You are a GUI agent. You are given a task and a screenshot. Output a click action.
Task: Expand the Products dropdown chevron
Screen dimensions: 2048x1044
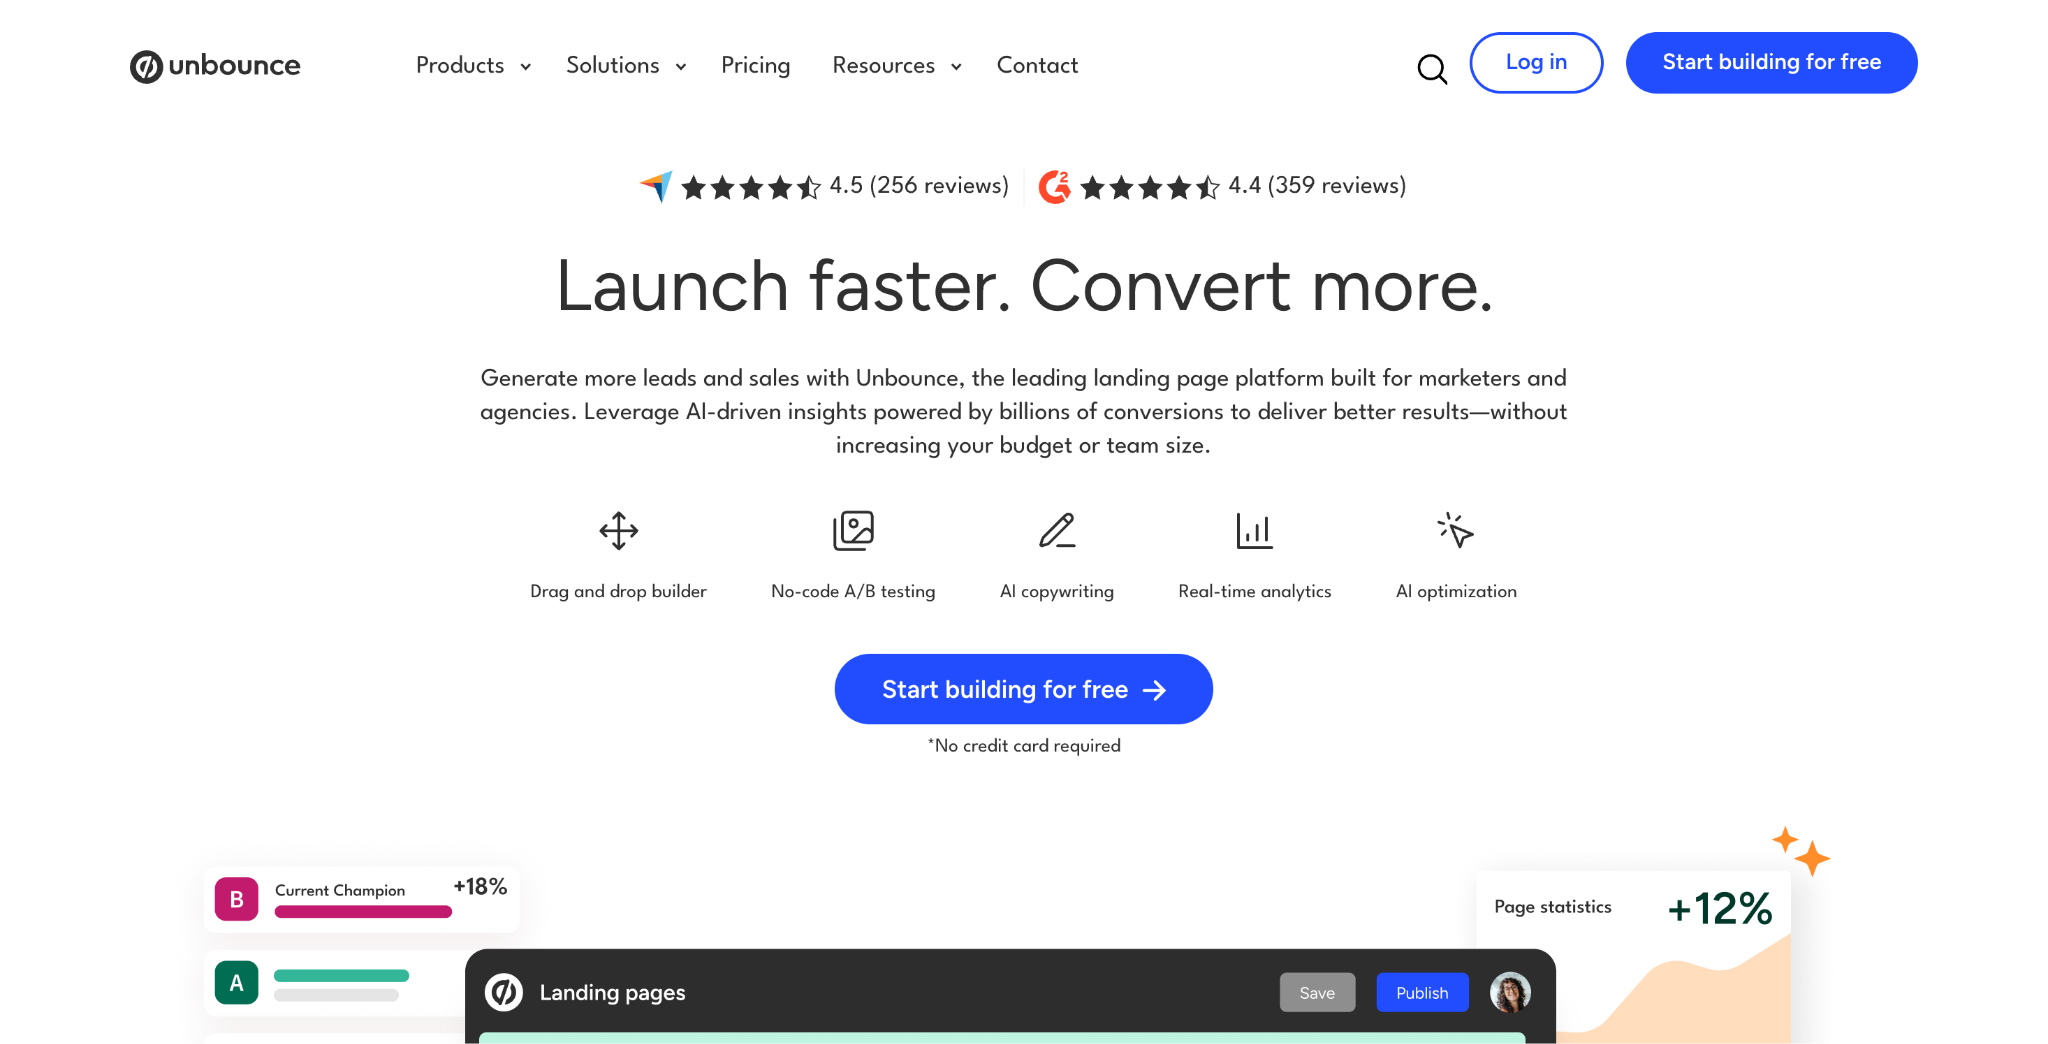(x=525, y=67)
